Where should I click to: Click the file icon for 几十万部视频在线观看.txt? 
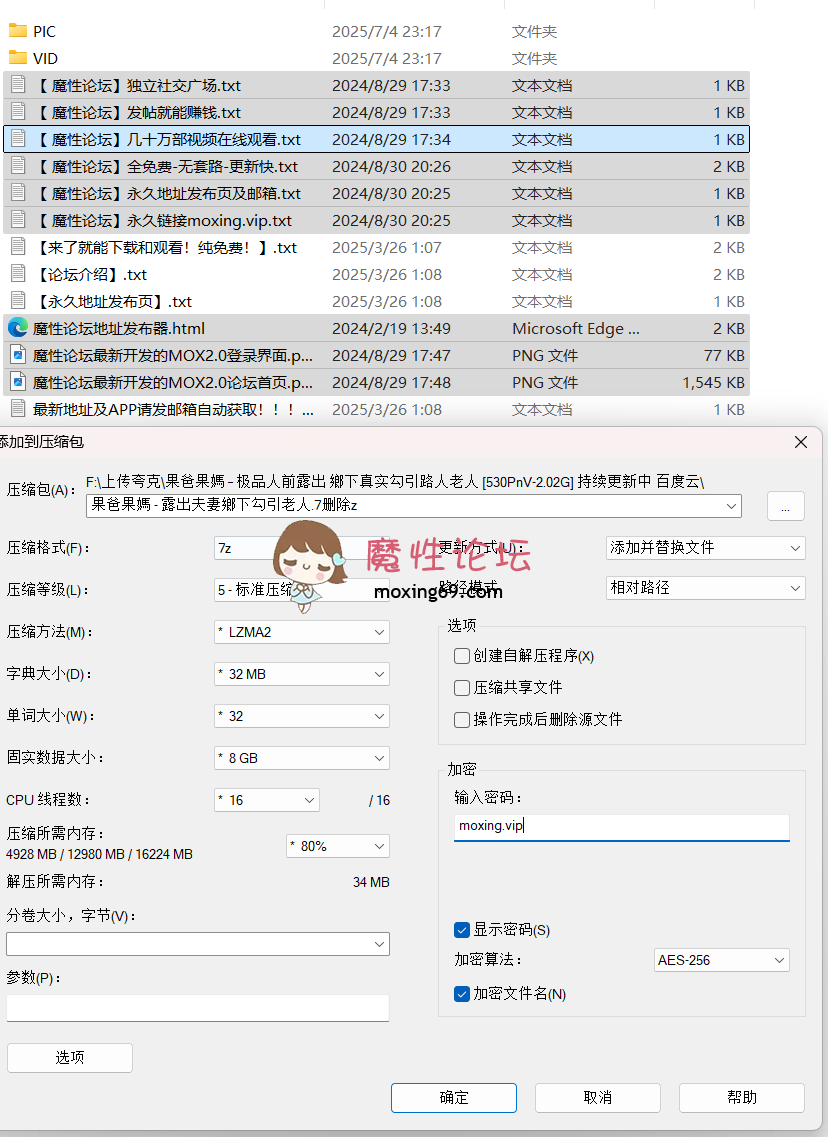pyautogui.click(x=18, y=138)
